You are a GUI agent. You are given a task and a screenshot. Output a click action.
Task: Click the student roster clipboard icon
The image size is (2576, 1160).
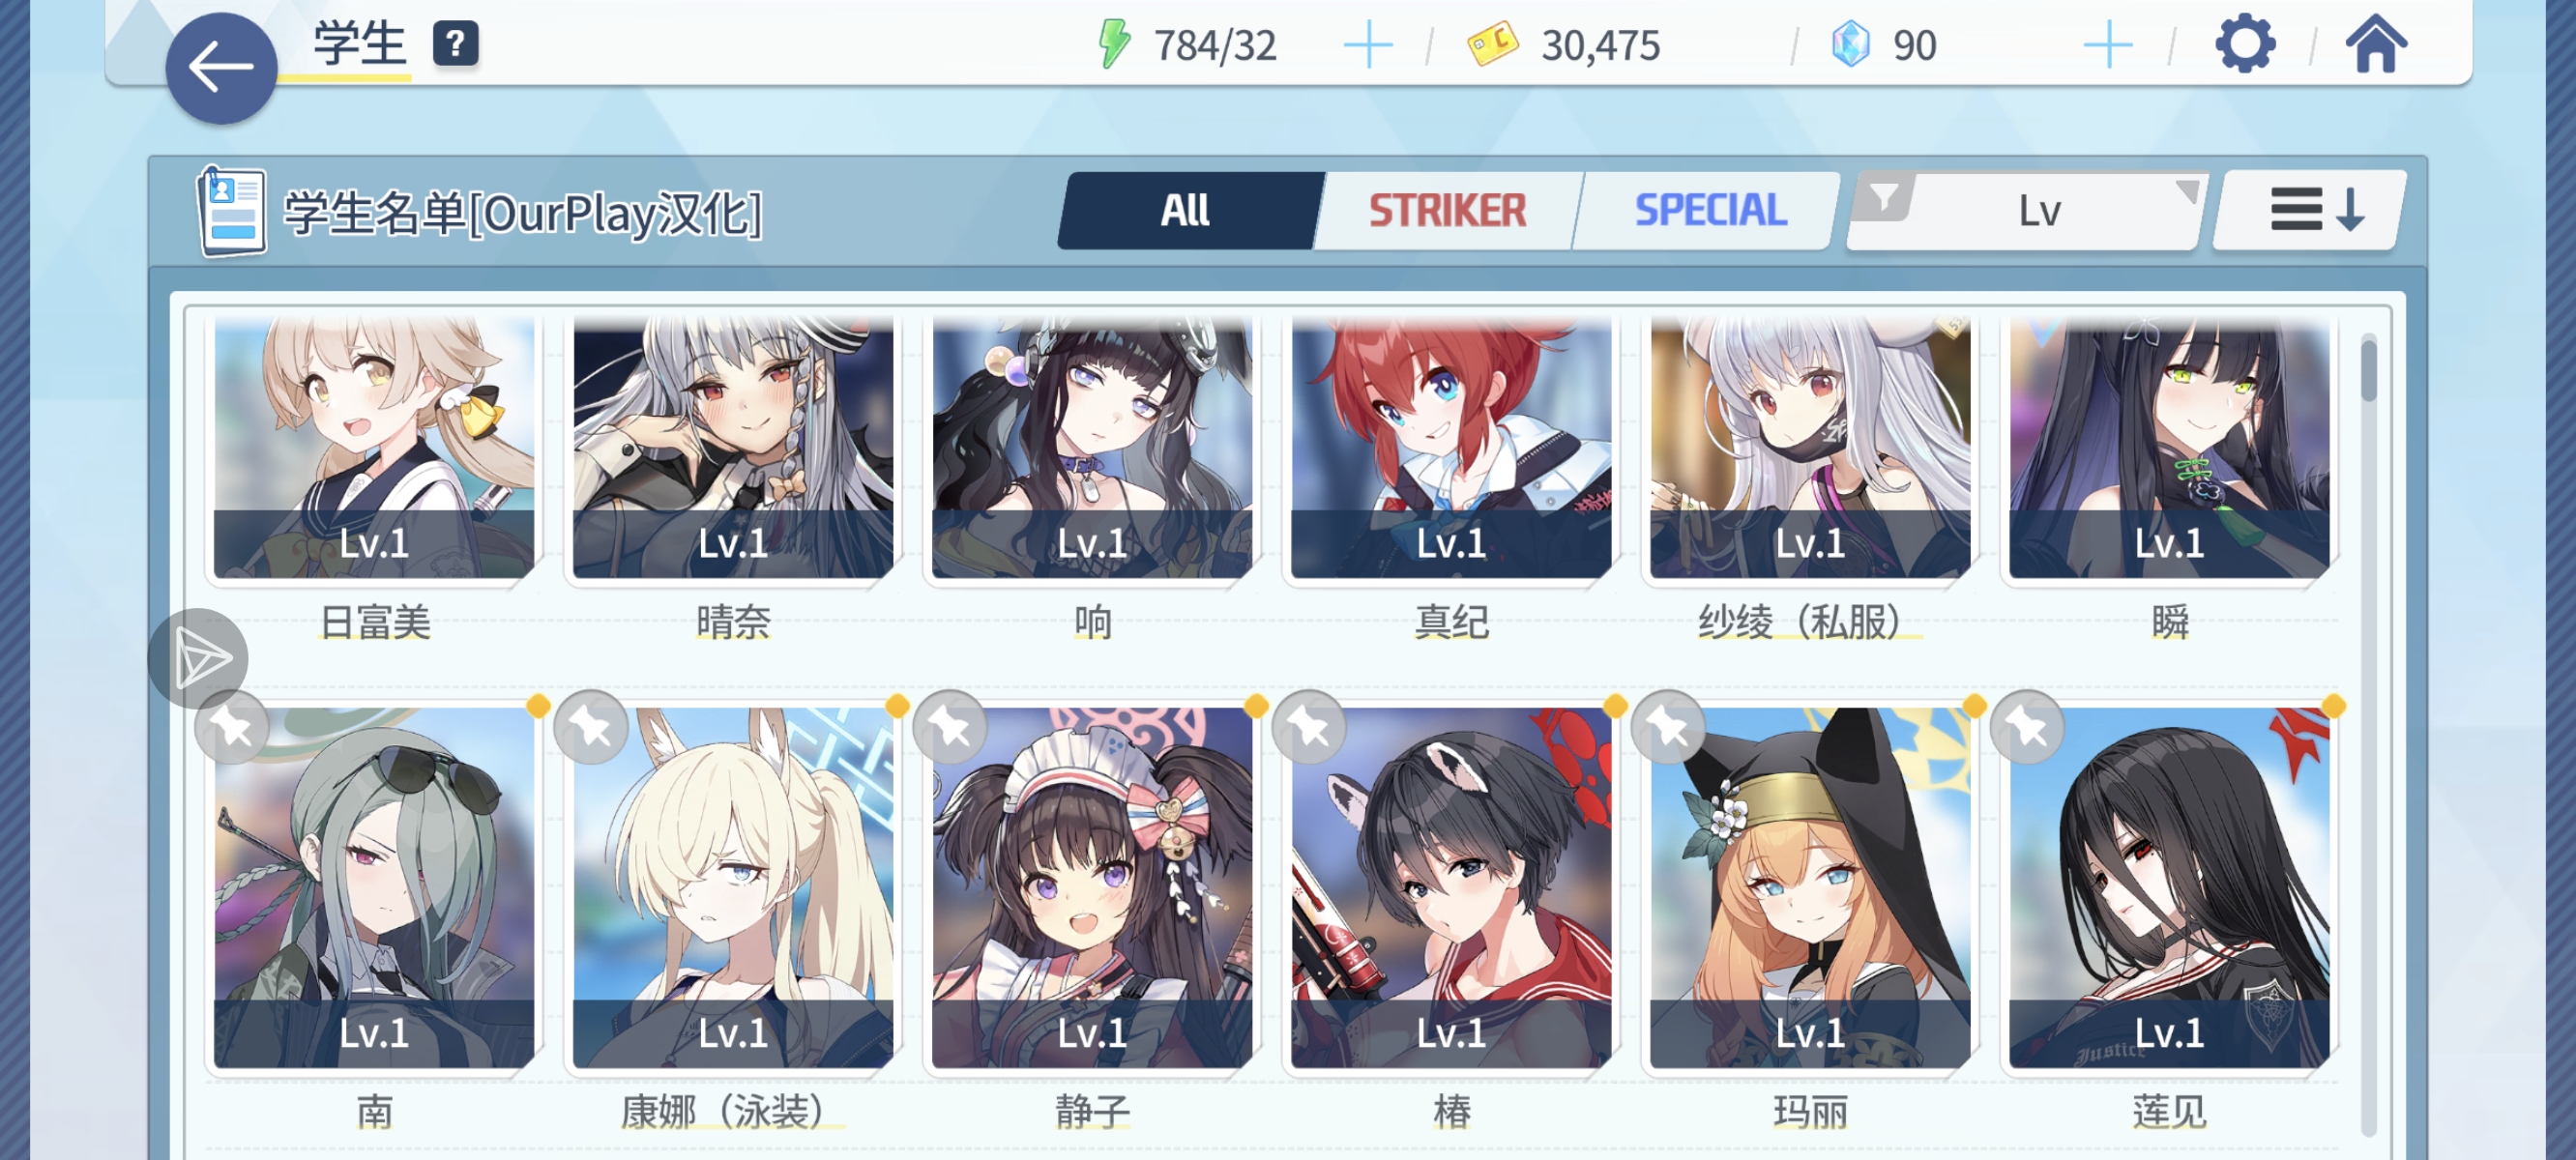(231, 211)
